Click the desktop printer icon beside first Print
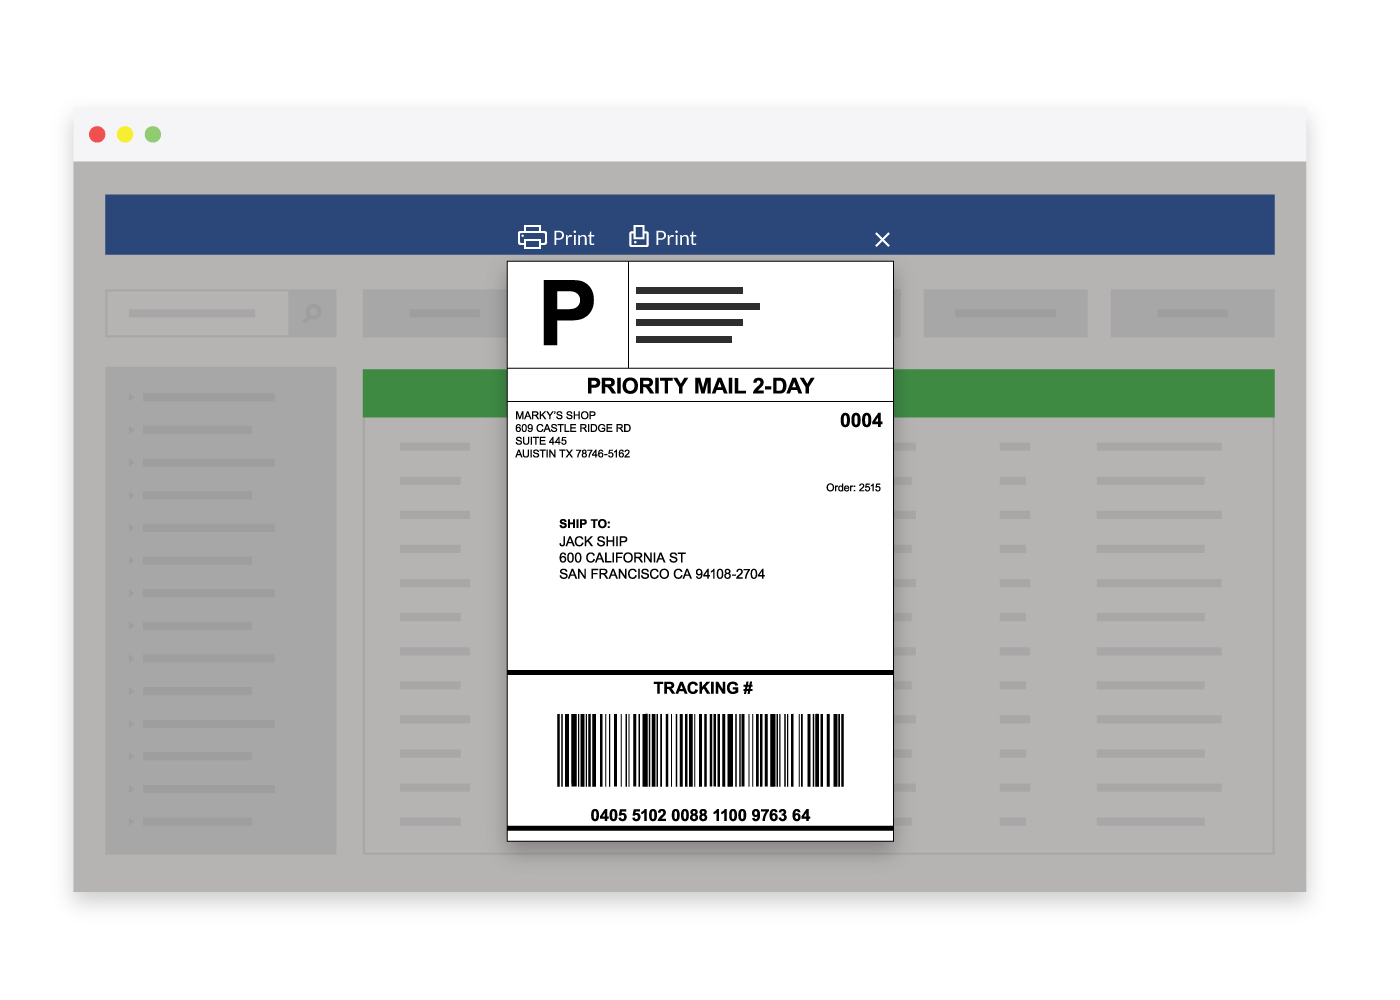1400x1000 pixels. pos(532,237)
